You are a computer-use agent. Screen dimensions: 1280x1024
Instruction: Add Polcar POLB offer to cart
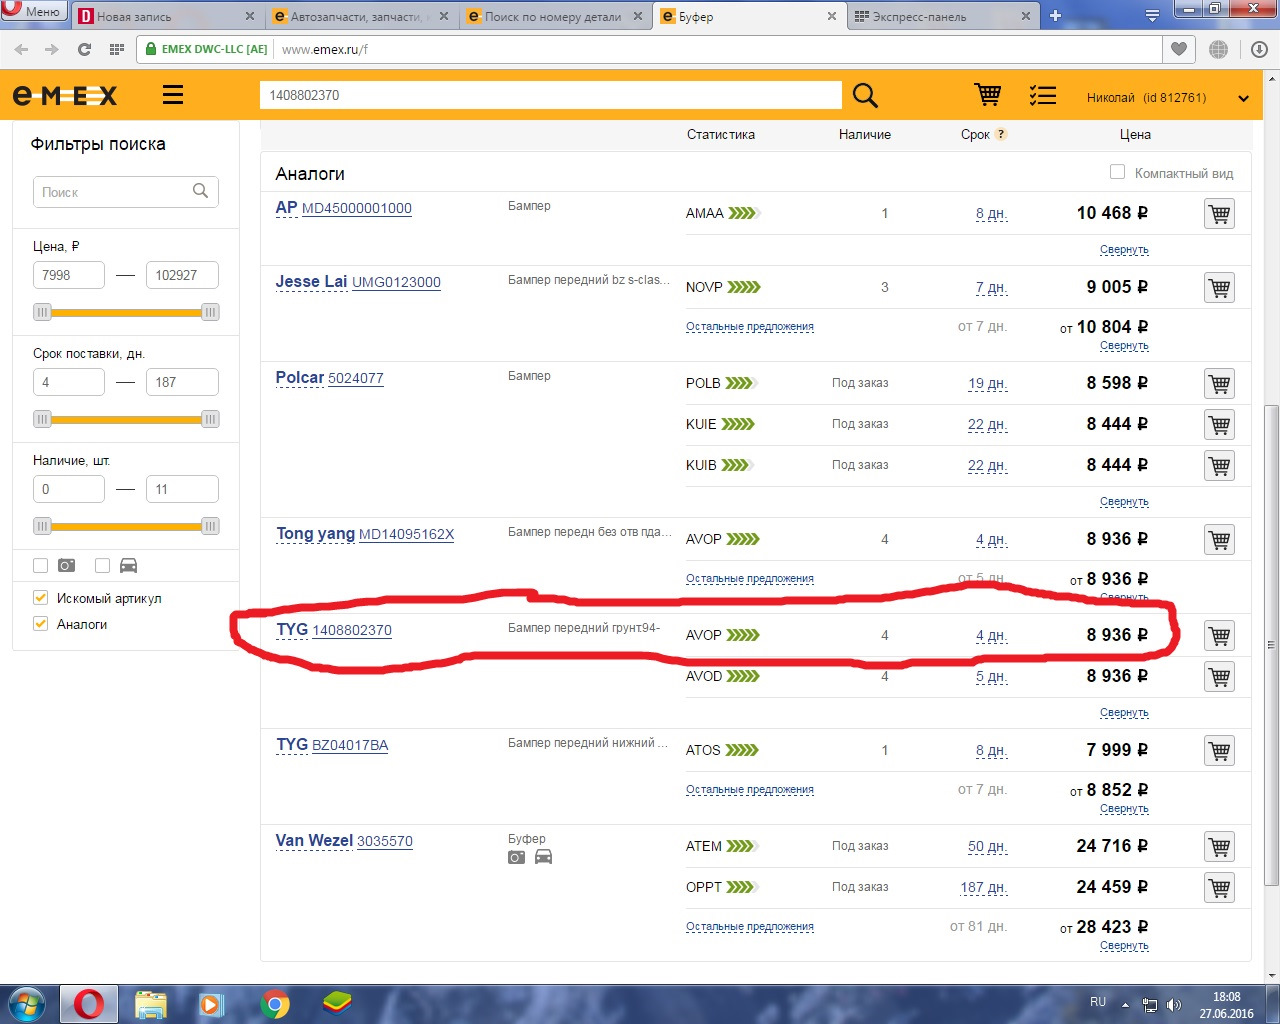point(1220,384)
